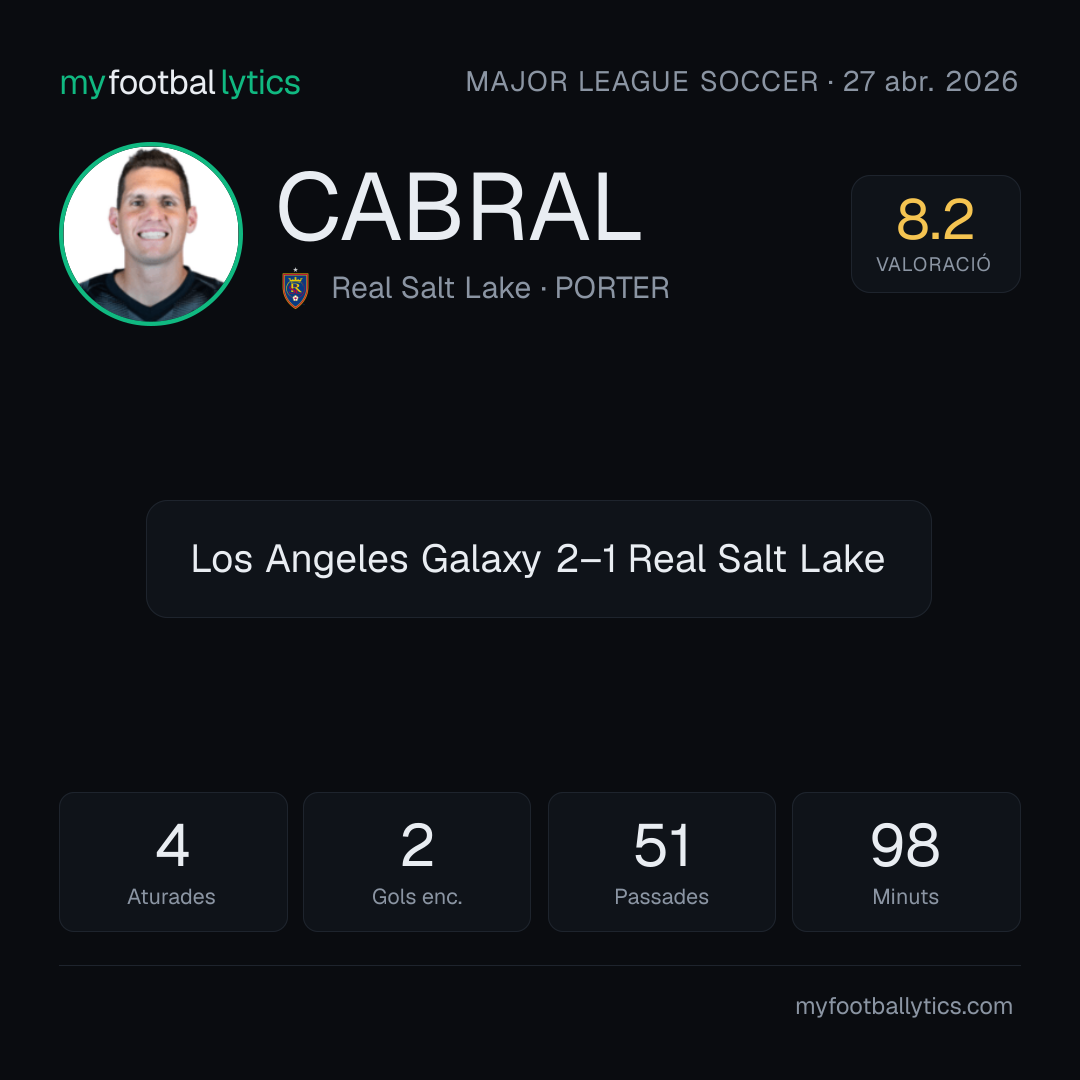The image size is (1080, 1080).
Task: Click the yellow 8.2 rating number
Action: [935, 220]
